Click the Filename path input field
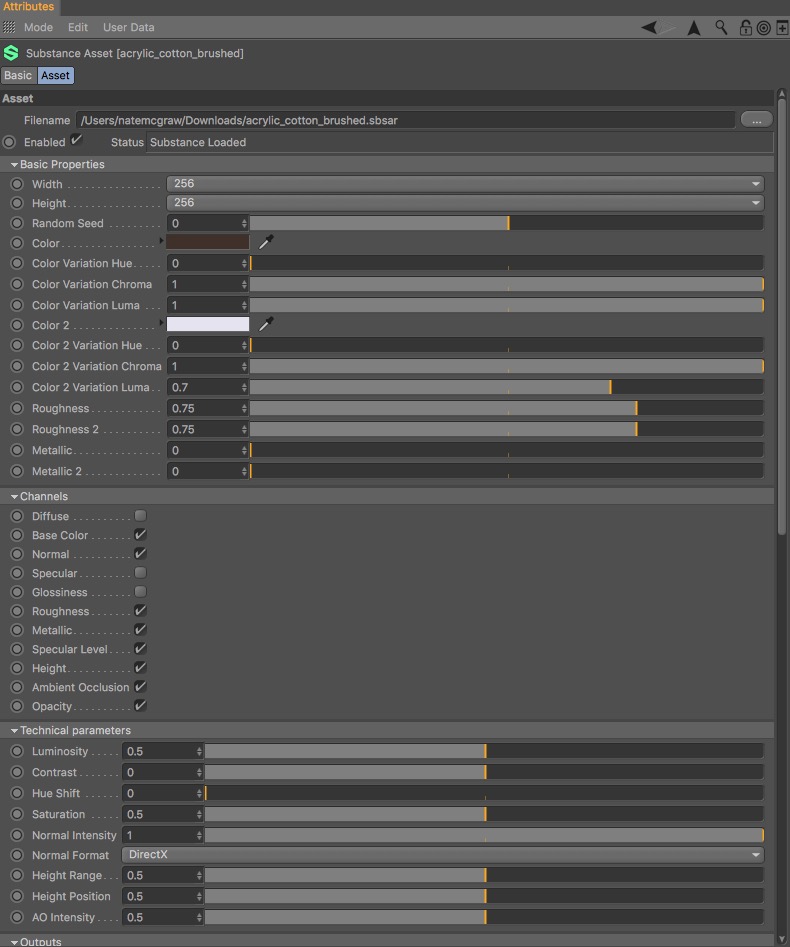The width and height of the screenshot is (790, 947). [405, 120]
